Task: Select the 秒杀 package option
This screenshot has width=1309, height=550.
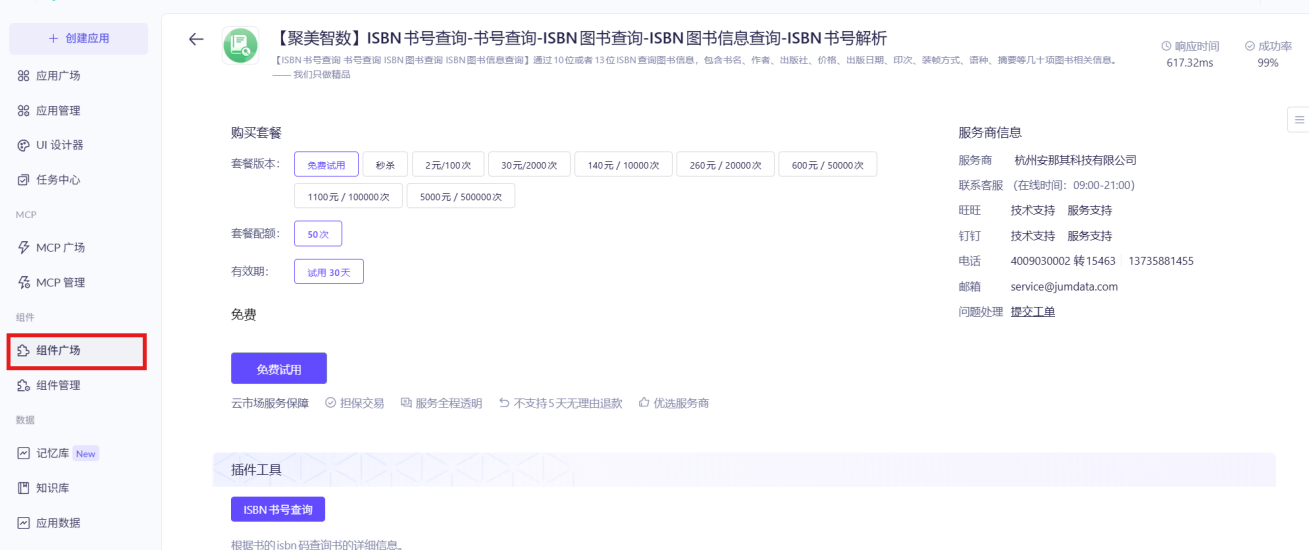Action: tap(385, 165)
